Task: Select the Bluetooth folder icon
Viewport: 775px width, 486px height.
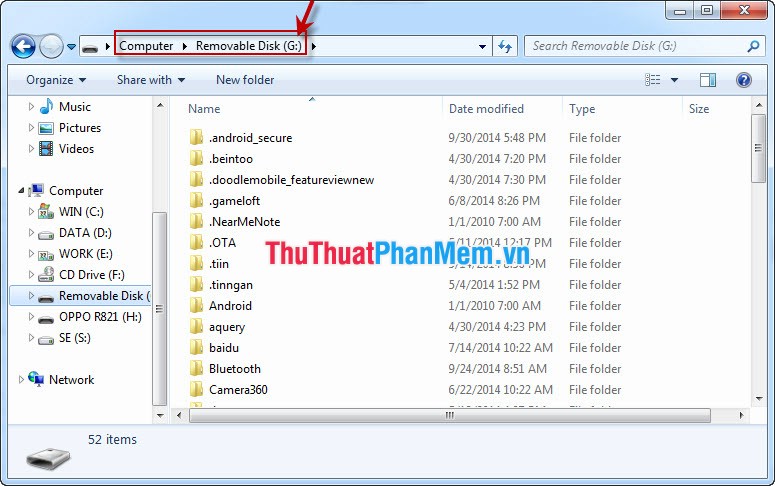Action: (196, 369)
